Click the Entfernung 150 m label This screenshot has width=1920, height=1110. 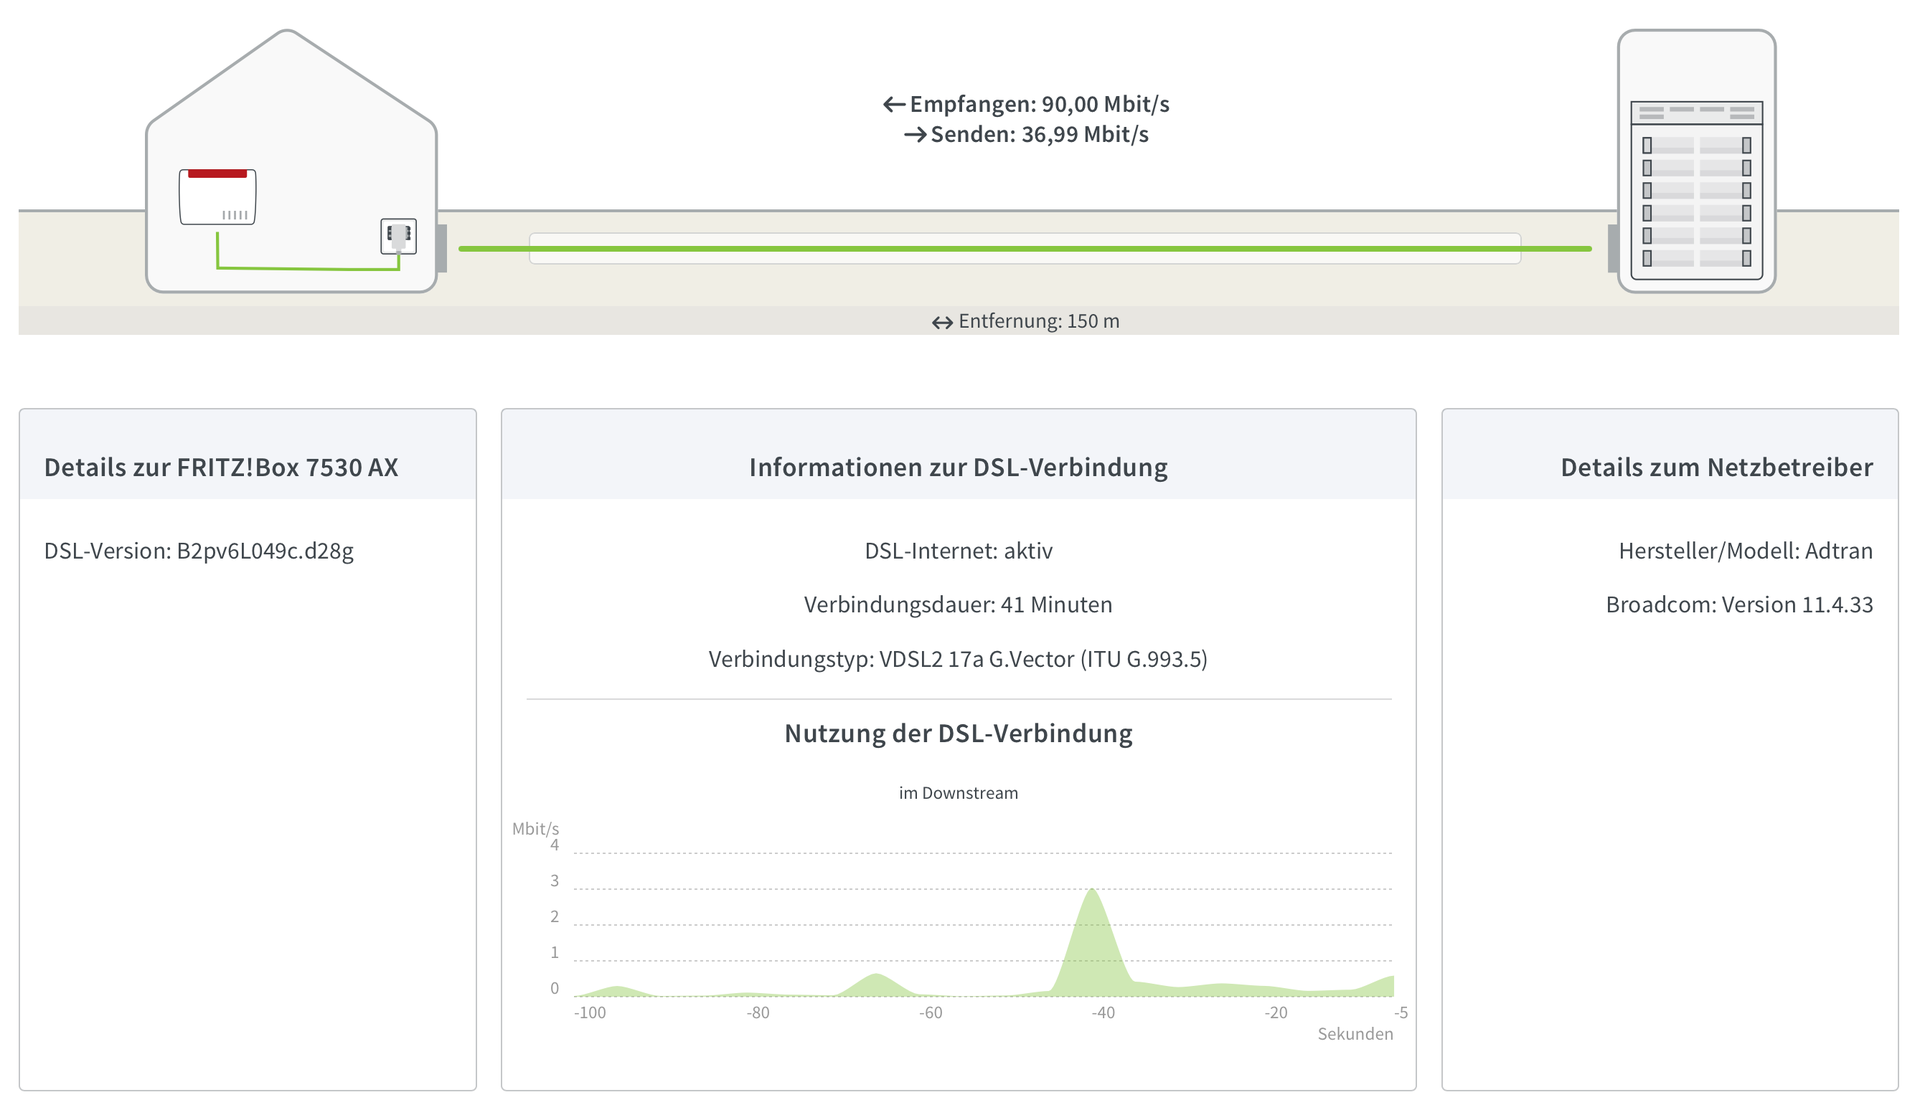pyautogui.click(x=1038, y=321)
